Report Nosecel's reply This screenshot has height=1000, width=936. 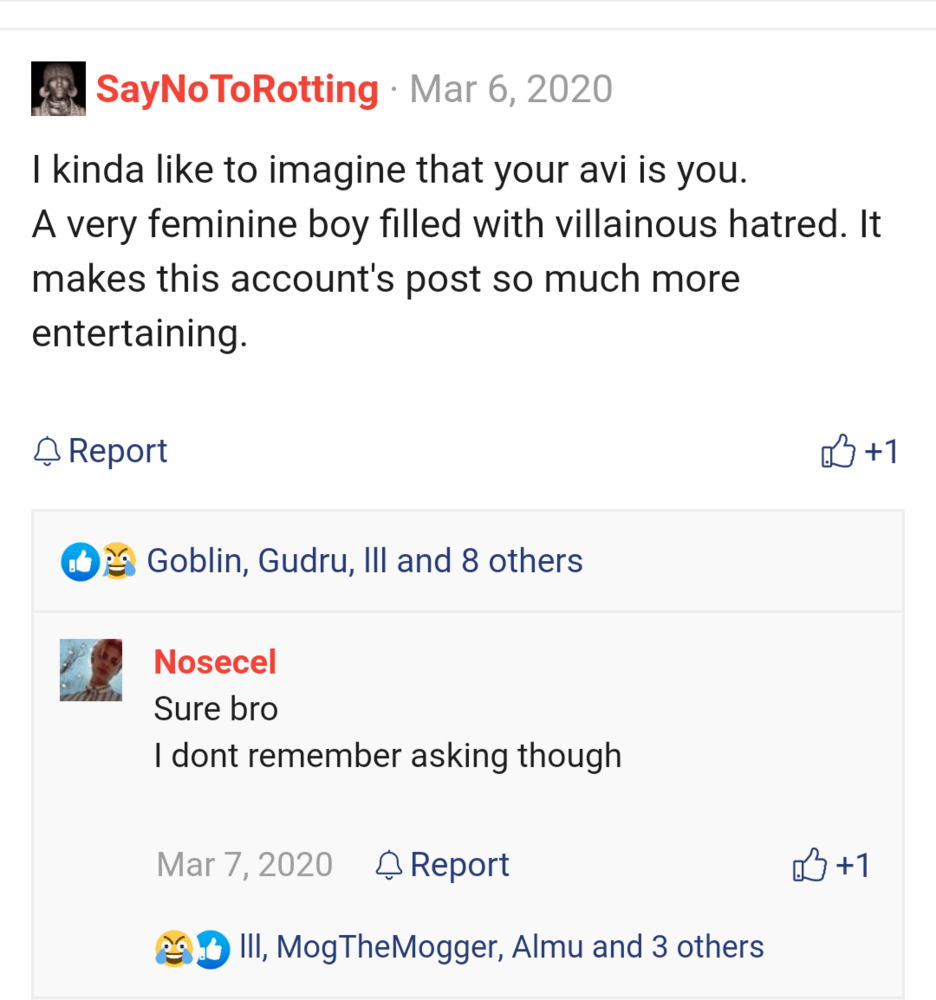[x=459, y=865]
